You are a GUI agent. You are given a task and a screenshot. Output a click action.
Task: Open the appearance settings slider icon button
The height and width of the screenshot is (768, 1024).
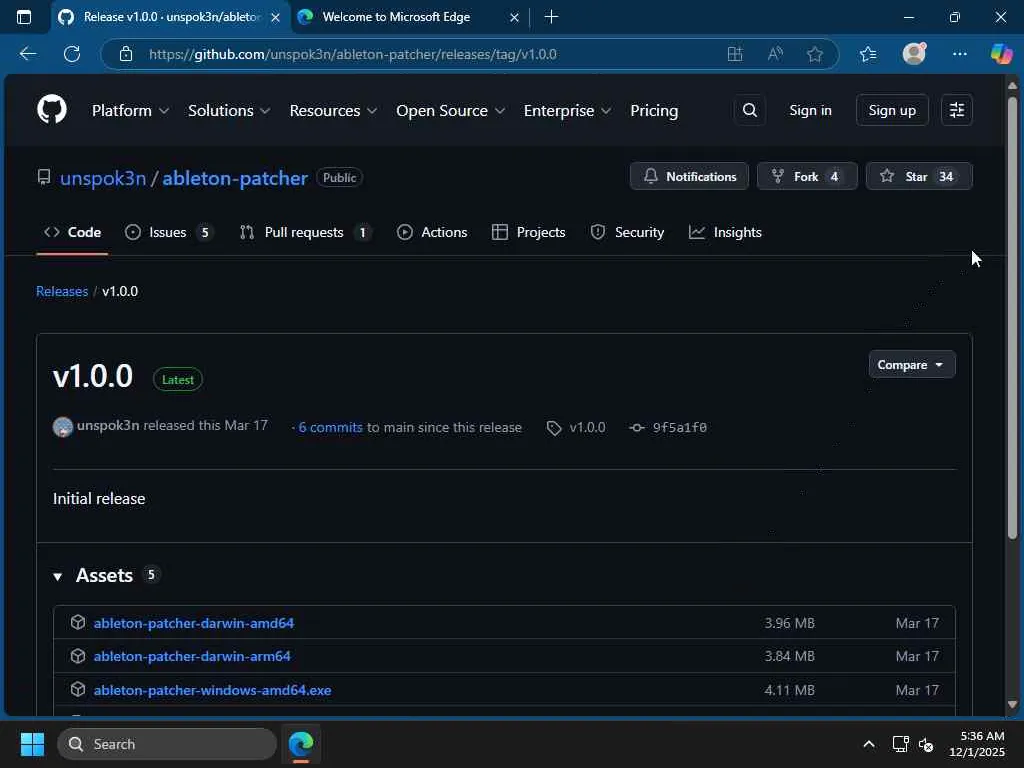(x=957, y=110)
